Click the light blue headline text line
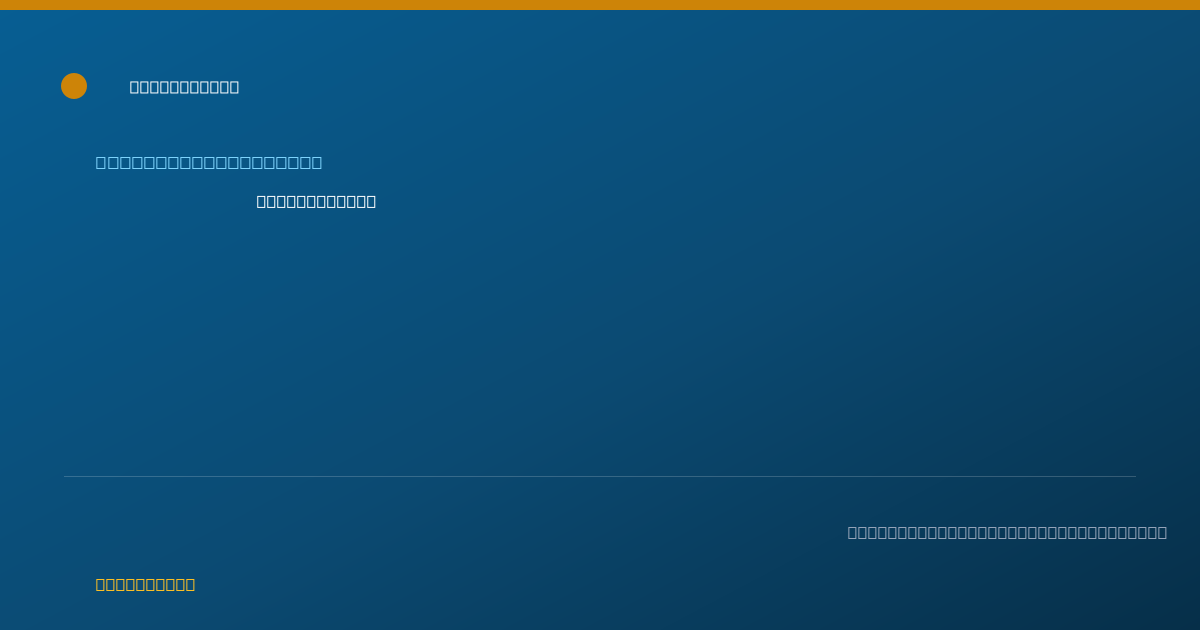 209,162
